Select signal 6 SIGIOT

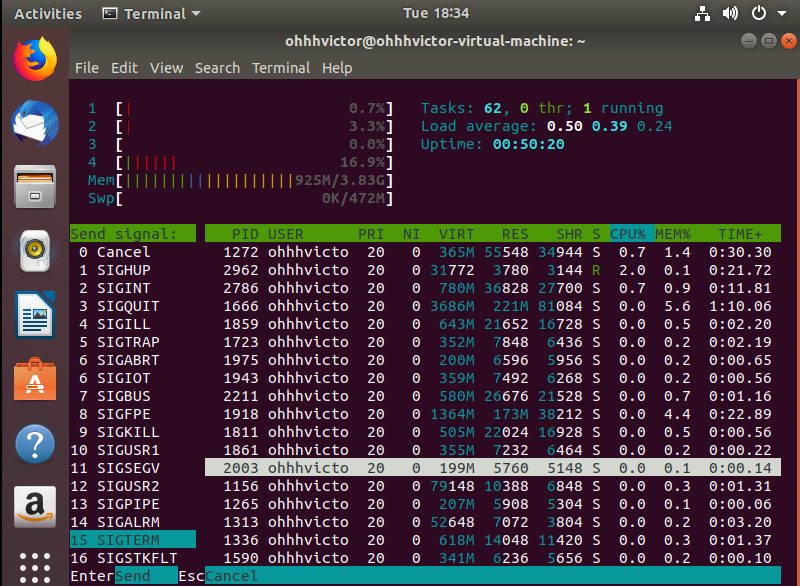tap(133, 378)
